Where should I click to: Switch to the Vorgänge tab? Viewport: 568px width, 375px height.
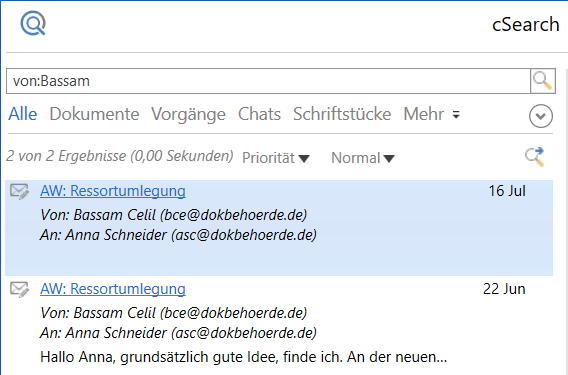tap(188, 114)
